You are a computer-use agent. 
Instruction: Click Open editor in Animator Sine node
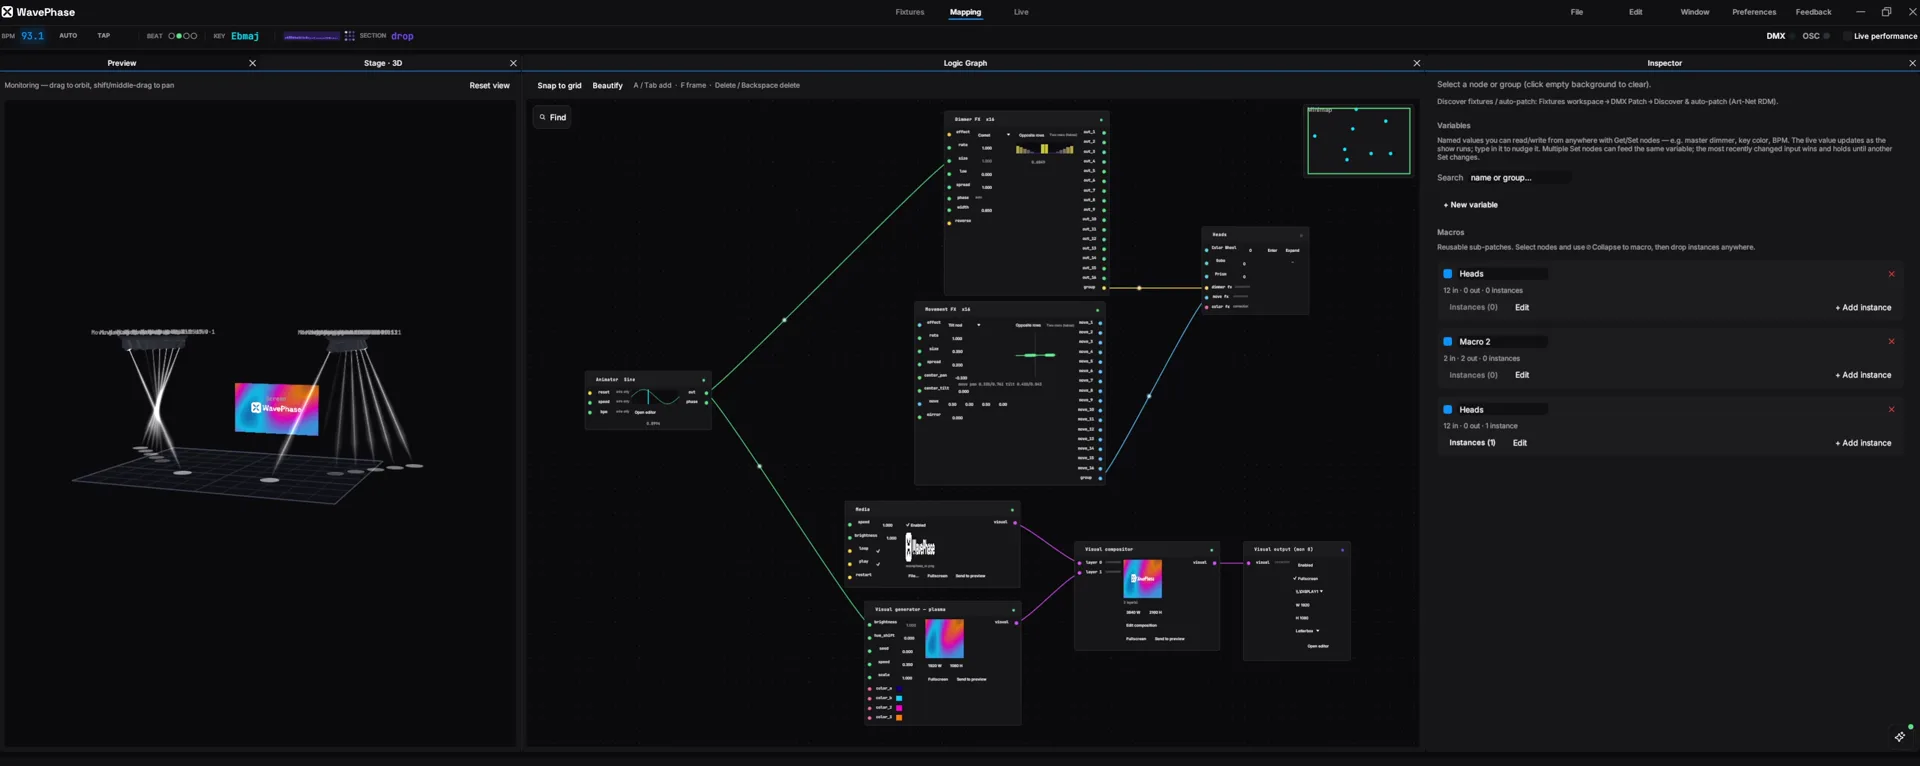coord(645,412)
